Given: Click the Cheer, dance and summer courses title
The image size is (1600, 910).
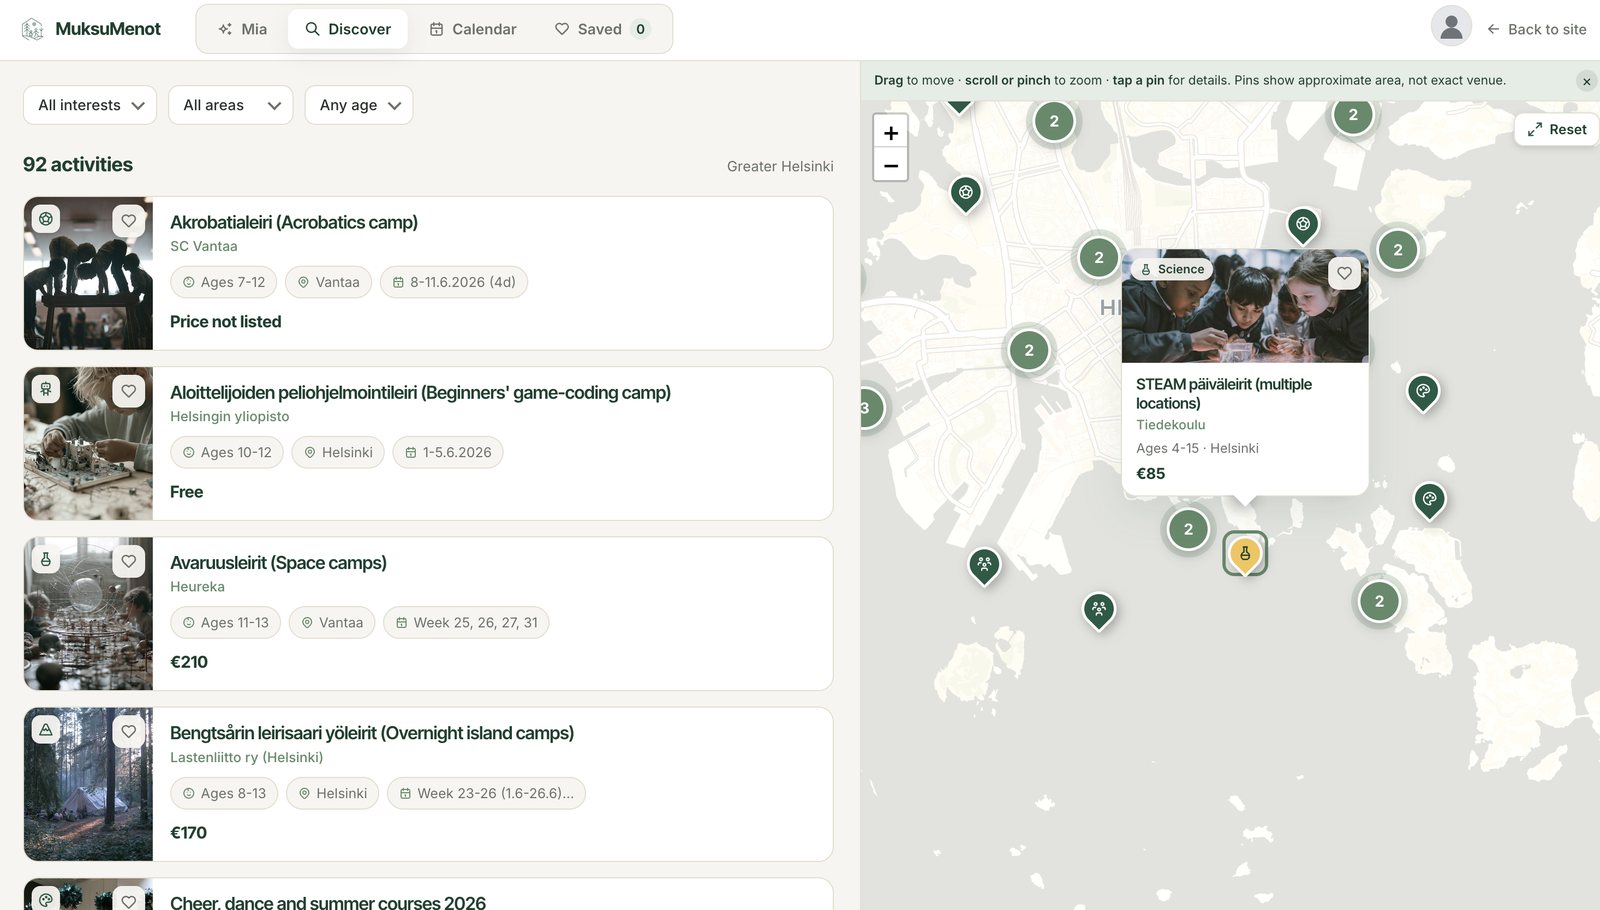Looking at the screenshot, I should (328, 902).
